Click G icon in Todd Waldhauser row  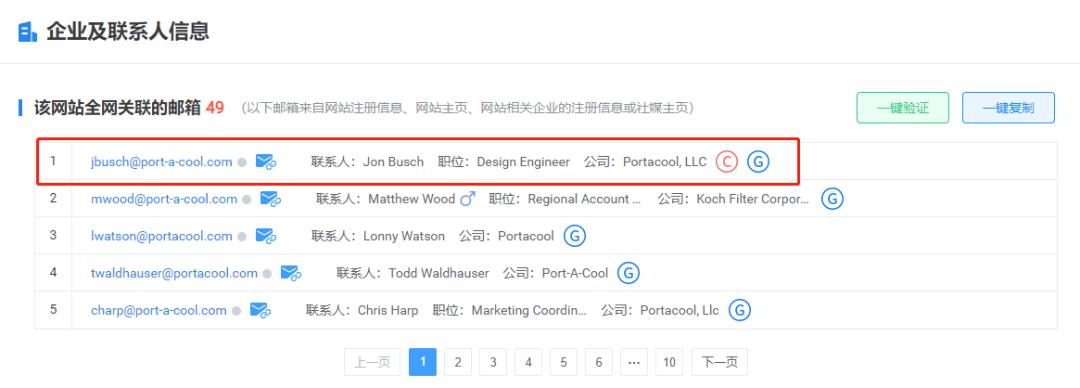[x=628, y=274]
